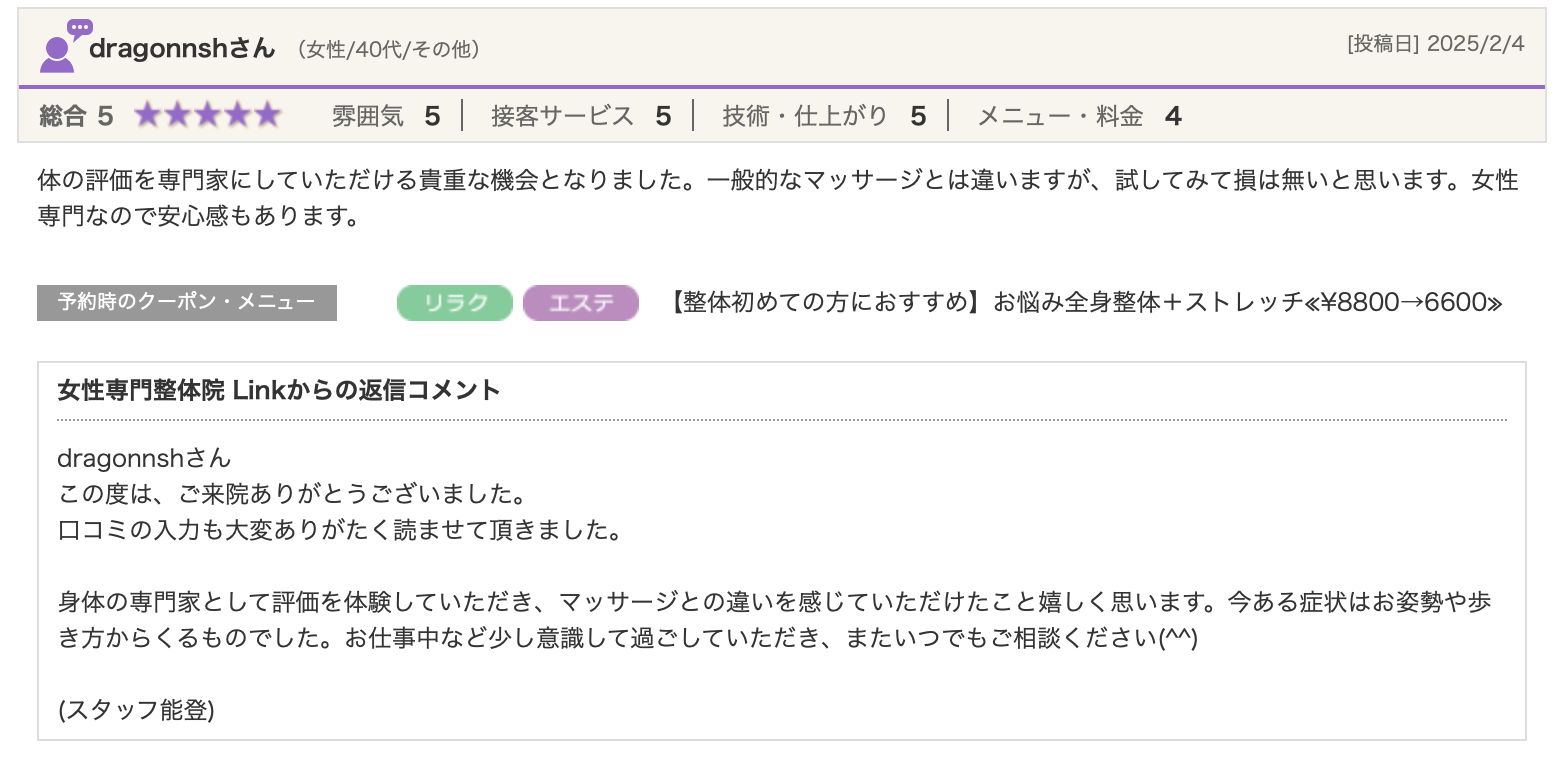Select the 技術・仕上がり rating item
This screenshot has height=769, width=1564.
pos(824,117)
